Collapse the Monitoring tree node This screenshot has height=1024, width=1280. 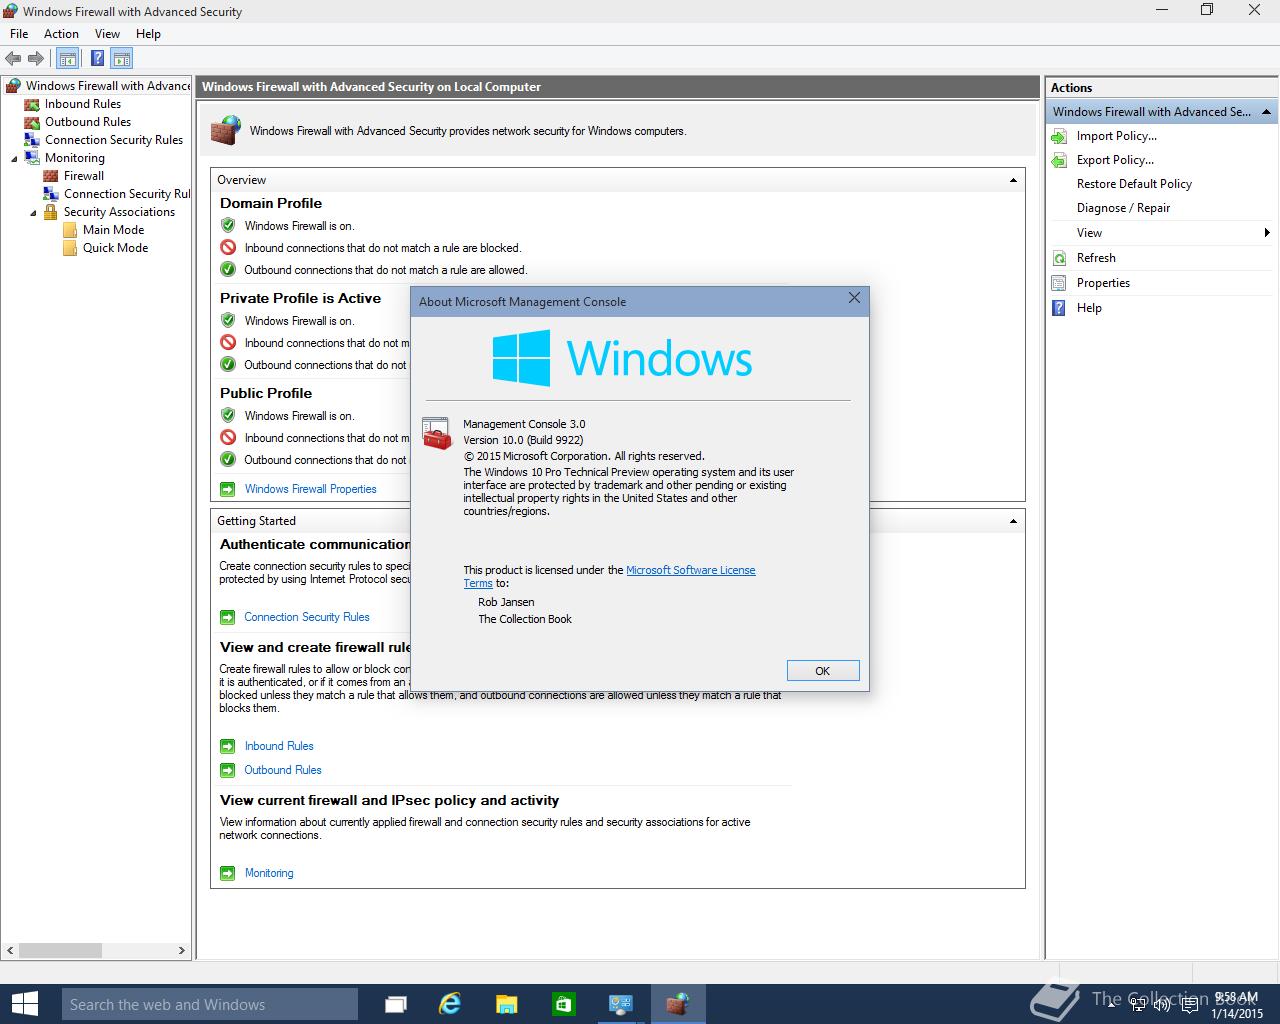pyautogui.click(x=14, y=158)
